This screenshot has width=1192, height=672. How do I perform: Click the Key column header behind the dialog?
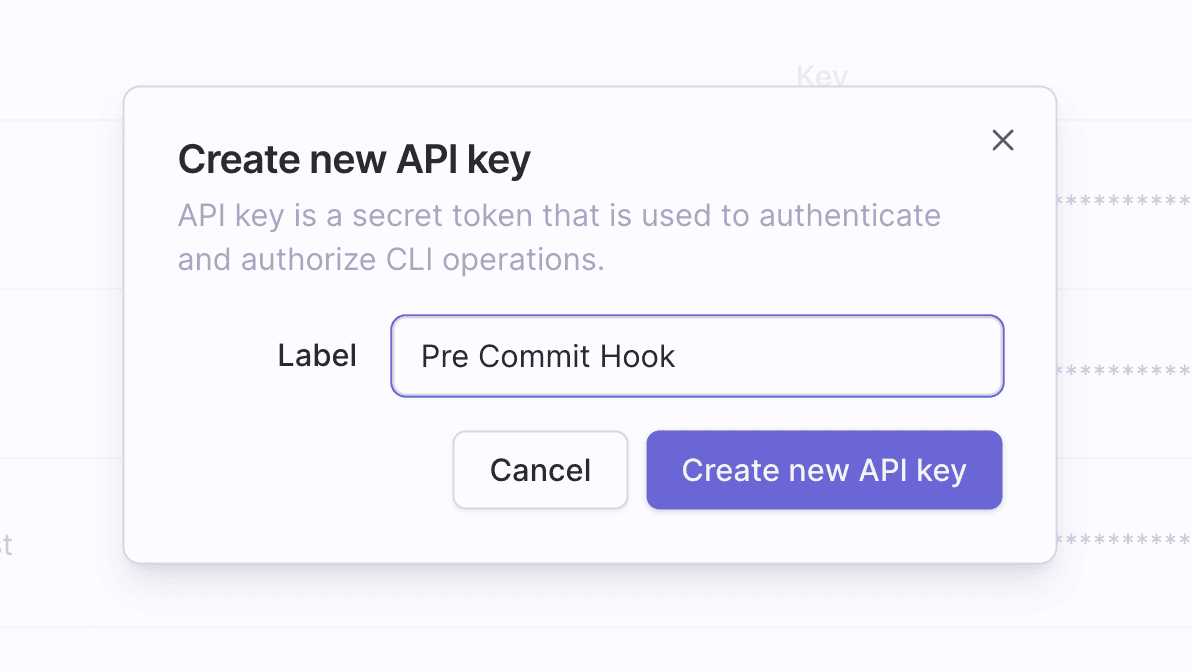[821, 77]
